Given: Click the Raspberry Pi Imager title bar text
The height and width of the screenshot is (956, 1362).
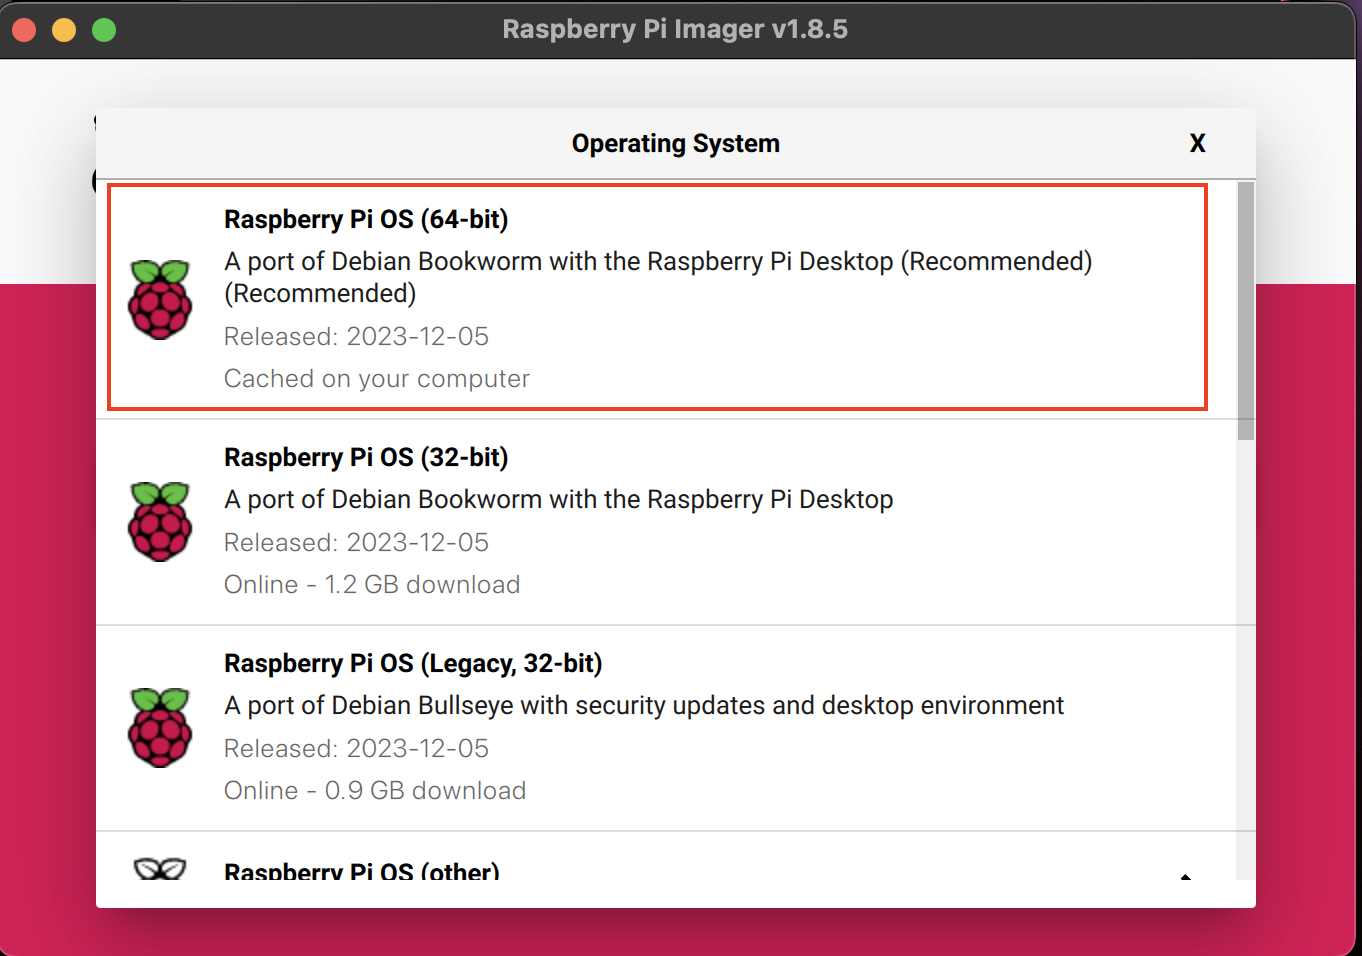Looking at the screenshot, I should coord(675,29).
